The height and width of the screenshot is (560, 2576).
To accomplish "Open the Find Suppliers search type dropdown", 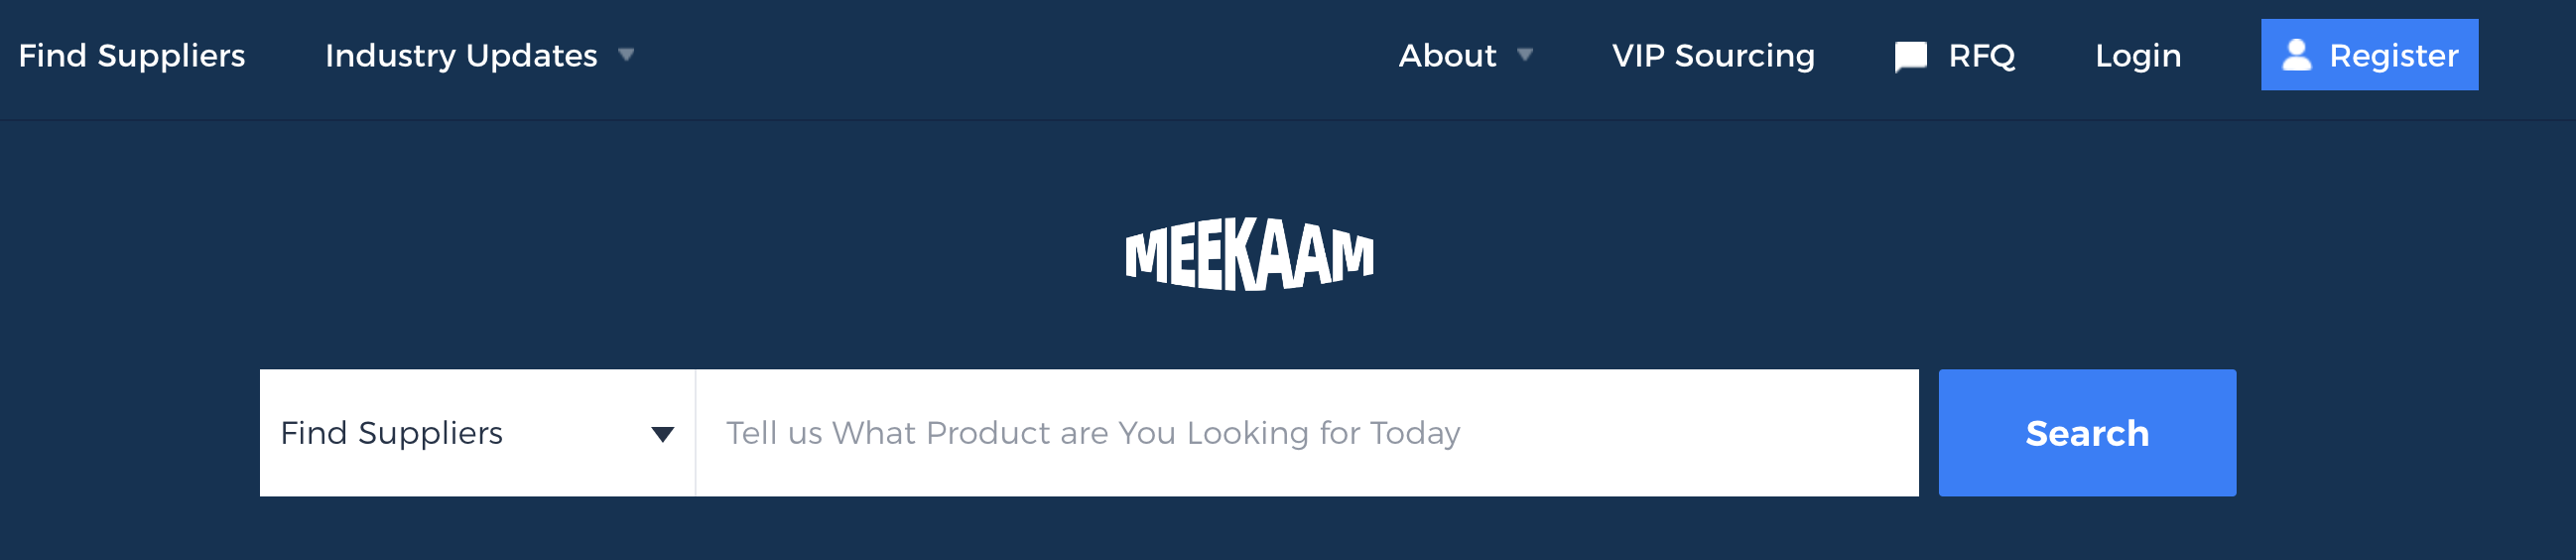I will tap(476, 433).
